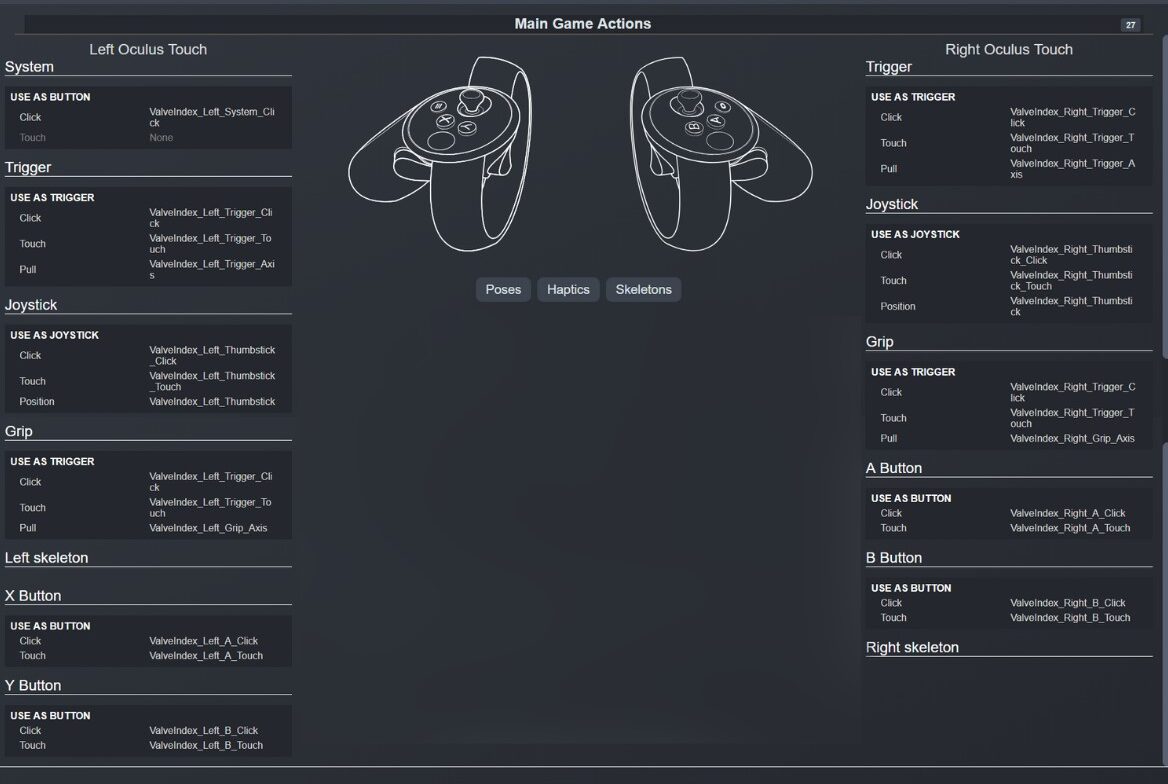The width and height of the screenshot is (1168, 784).
Task: Edit USE AS BUTTON mode under System
Action: click(x=50, y=97)
